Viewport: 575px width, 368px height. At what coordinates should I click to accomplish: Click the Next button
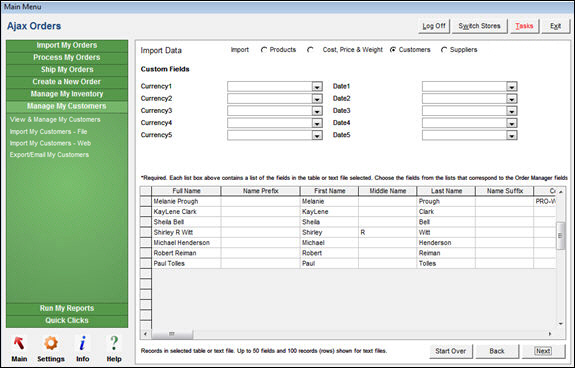pyautogui.click(x=543, y=351)
